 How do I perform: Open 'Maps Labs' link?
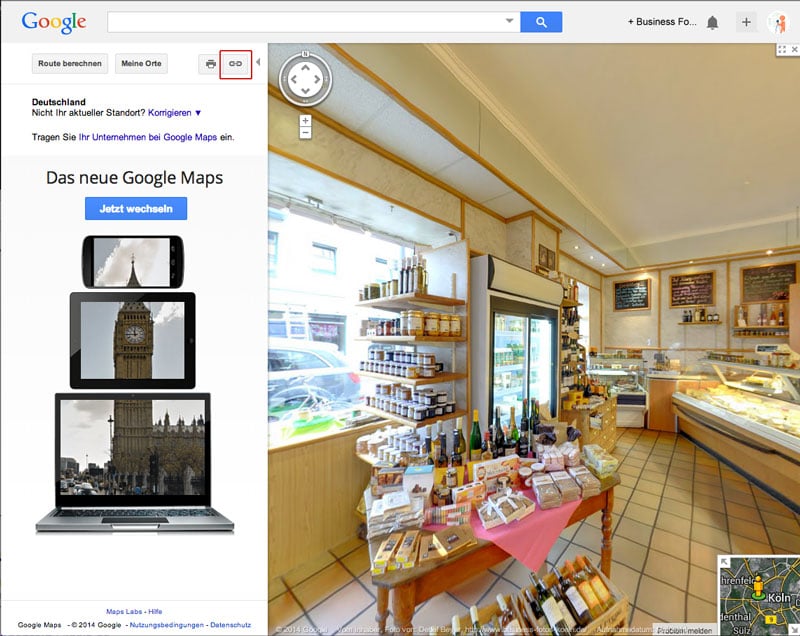[x=124, y=612]
